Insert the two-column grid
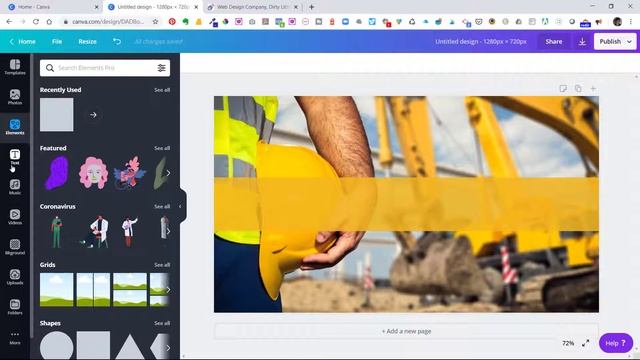The image size is (640, 360). pos(93,289)
